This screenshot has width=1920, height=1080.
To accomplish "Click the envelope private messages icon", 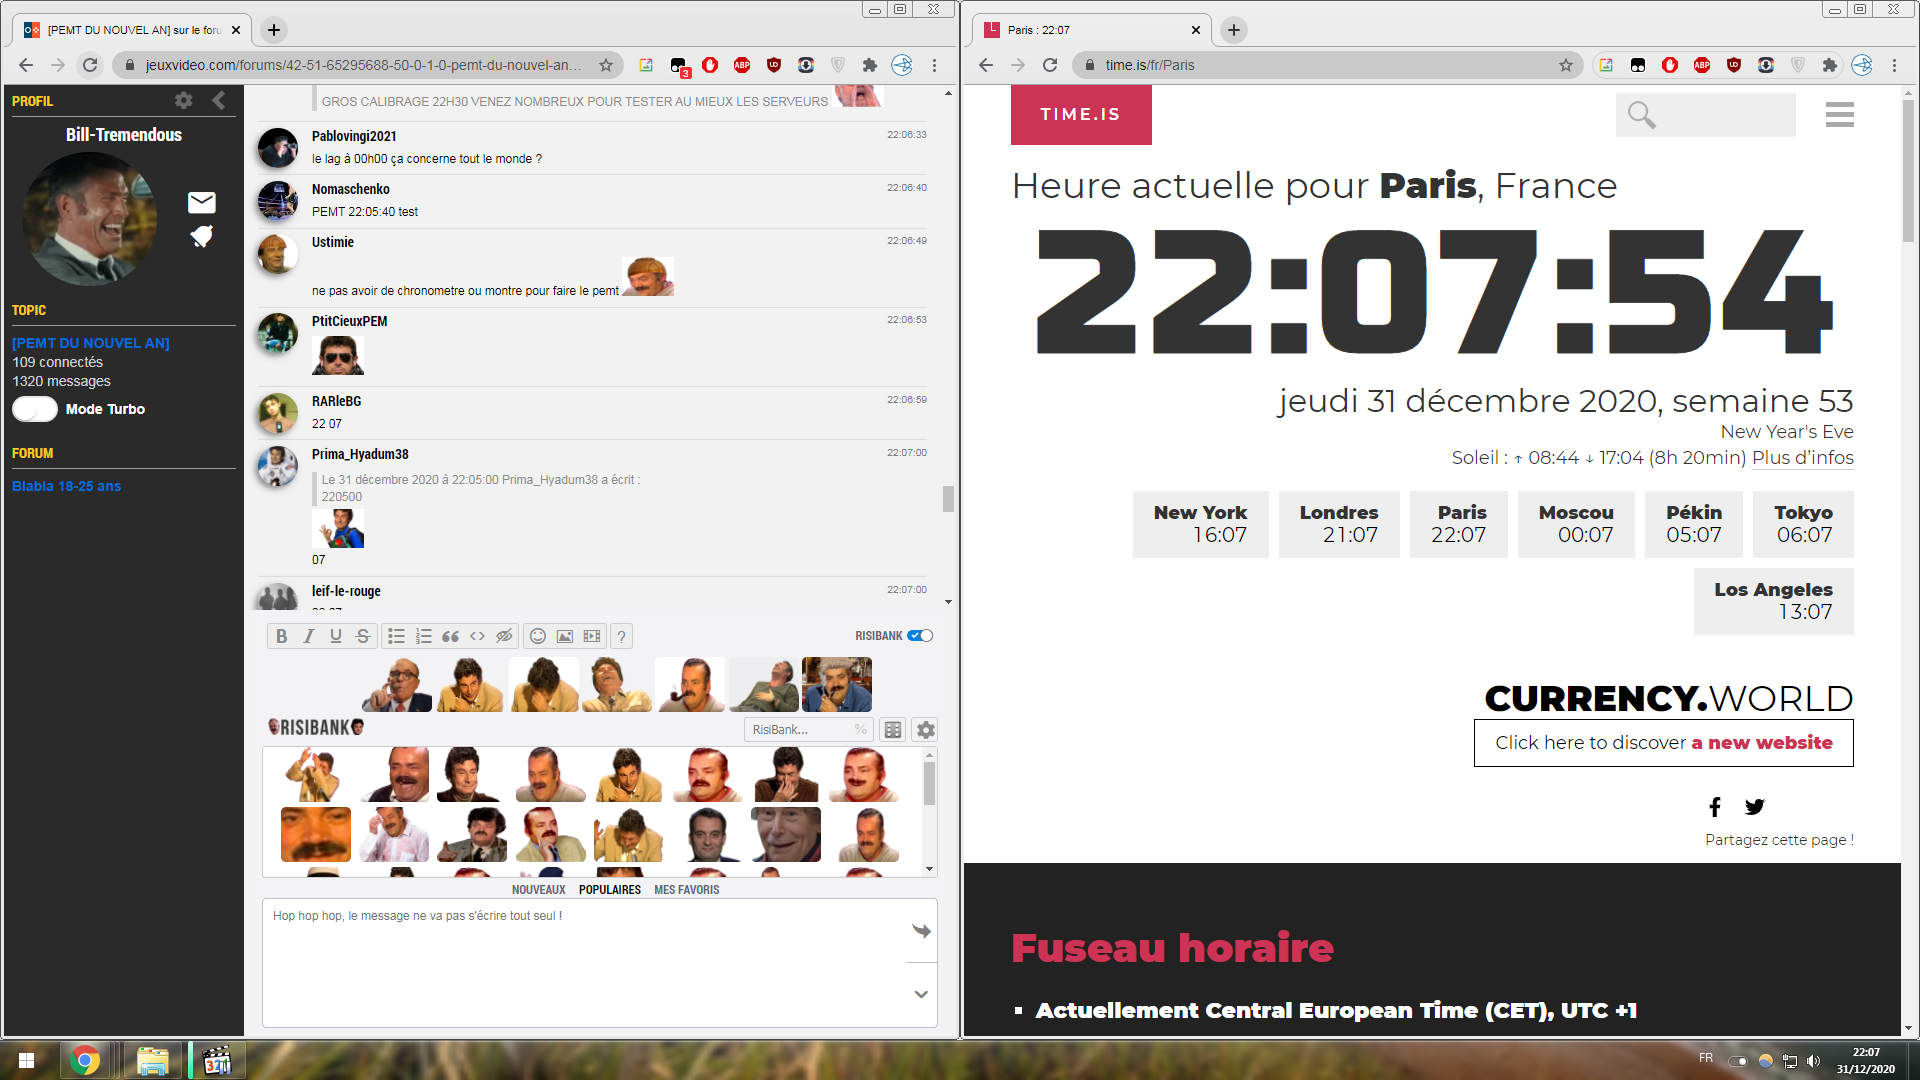I will tap(202, 203).
